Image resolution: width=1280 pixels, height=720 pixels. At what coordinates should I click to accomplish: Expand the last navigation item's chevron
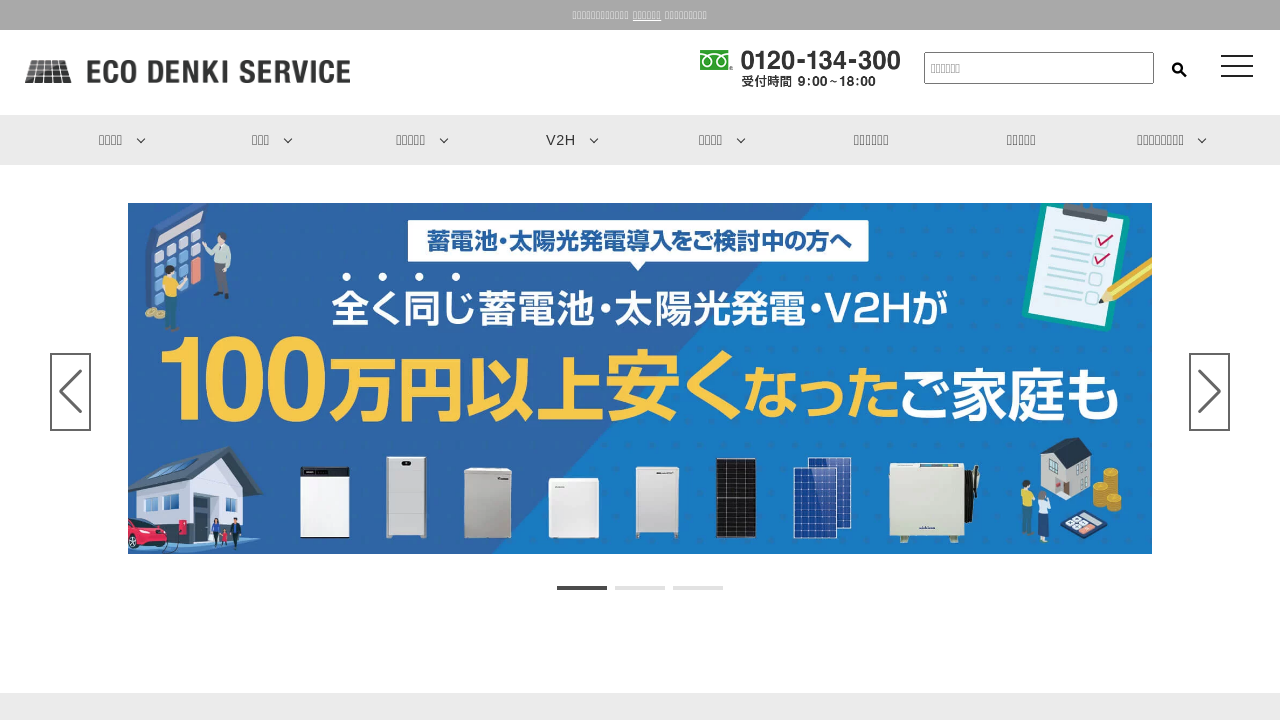pos(1202,141)
